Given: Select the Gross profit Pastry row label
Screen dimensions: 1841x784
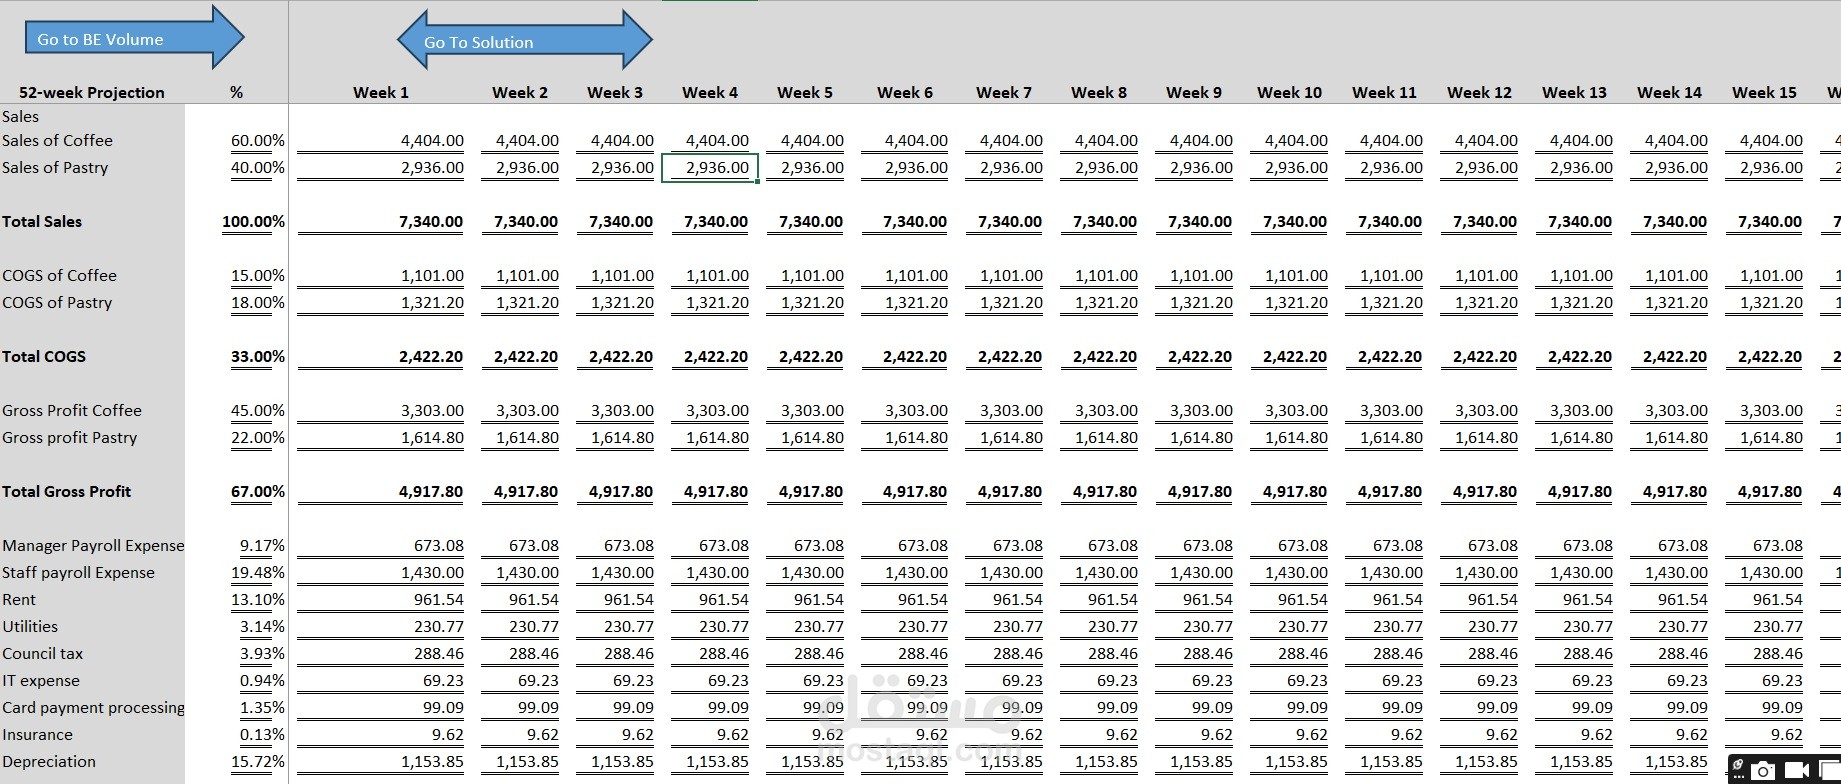Looking at the screenshot, I should click(70, 437).
